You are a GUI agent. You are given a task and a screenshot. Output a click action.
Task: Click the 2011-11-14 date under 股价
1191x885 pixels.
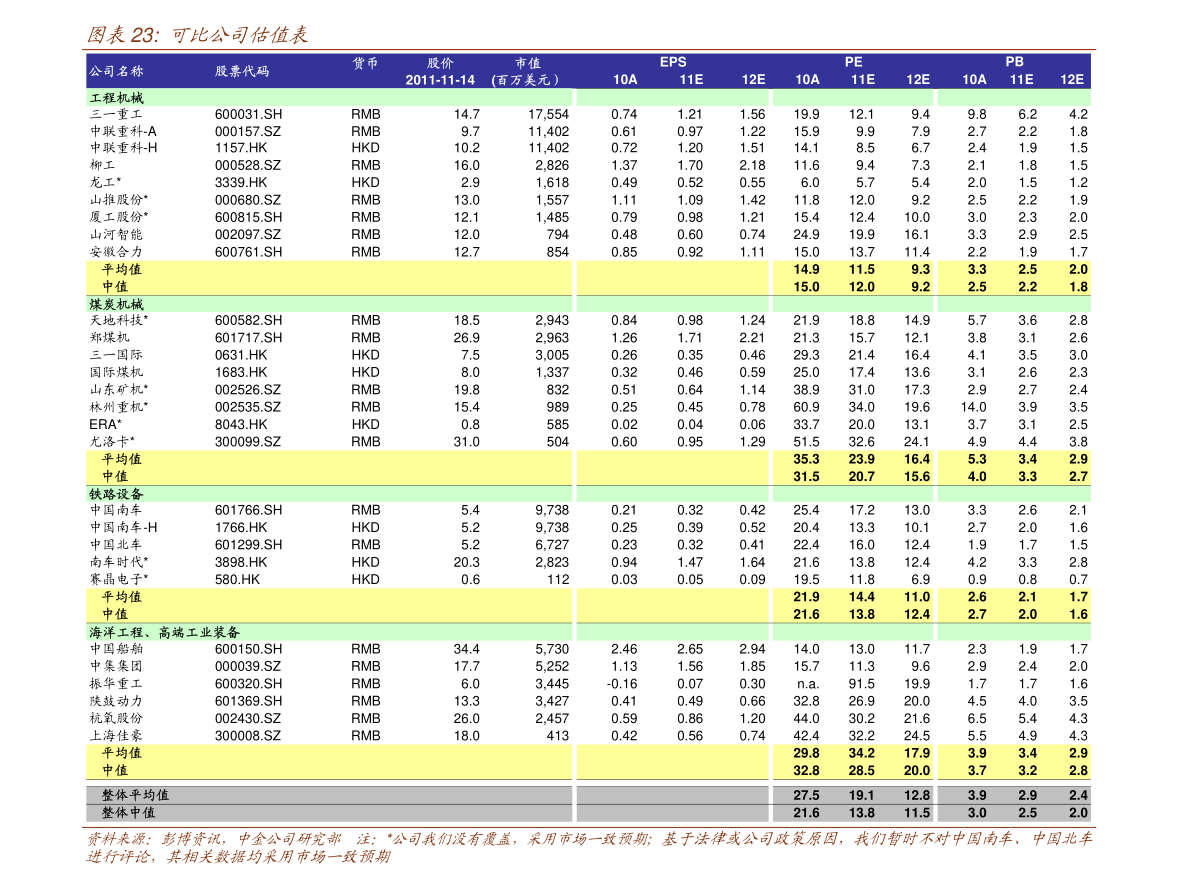pyautogui.click(x=440, y=80)
